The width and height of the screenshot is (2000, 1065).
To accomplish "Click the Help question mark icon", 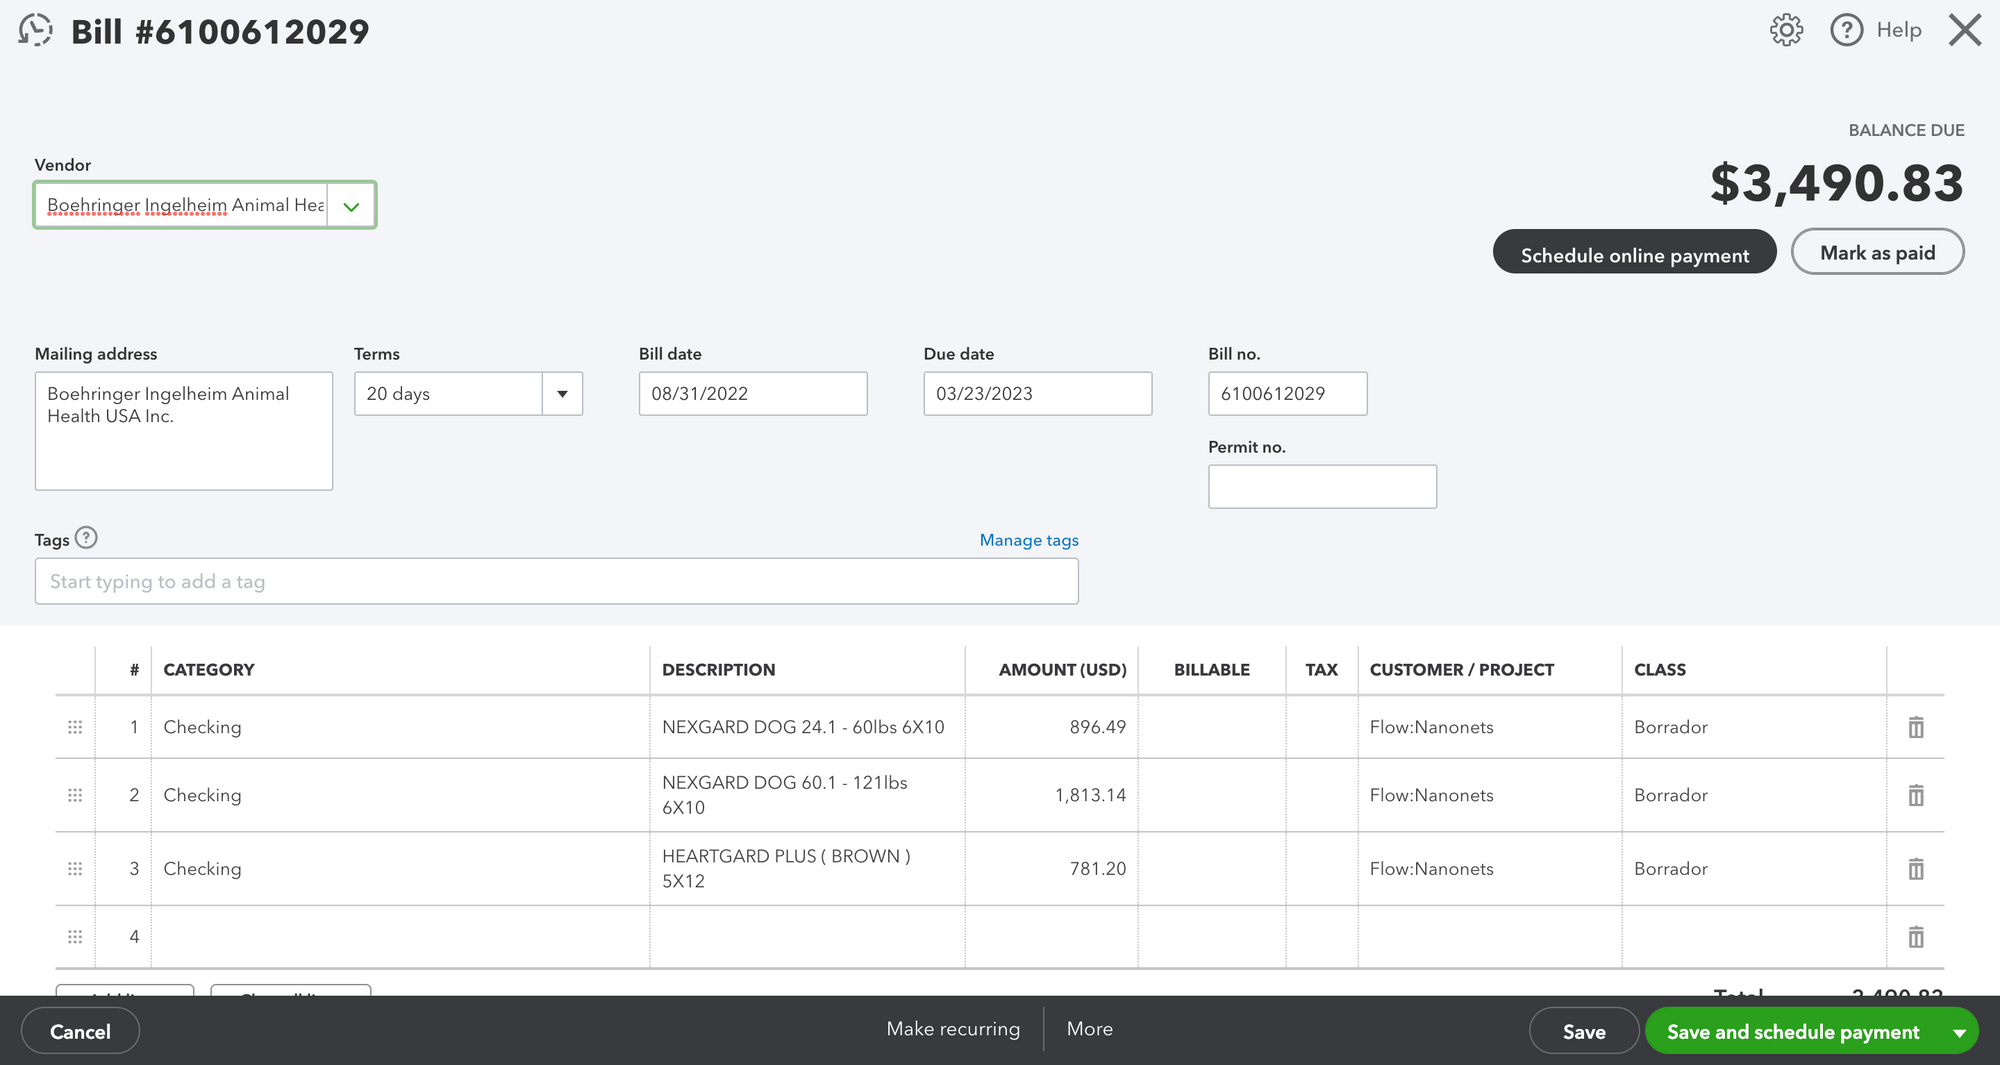I will click(x=1845, y=30).
